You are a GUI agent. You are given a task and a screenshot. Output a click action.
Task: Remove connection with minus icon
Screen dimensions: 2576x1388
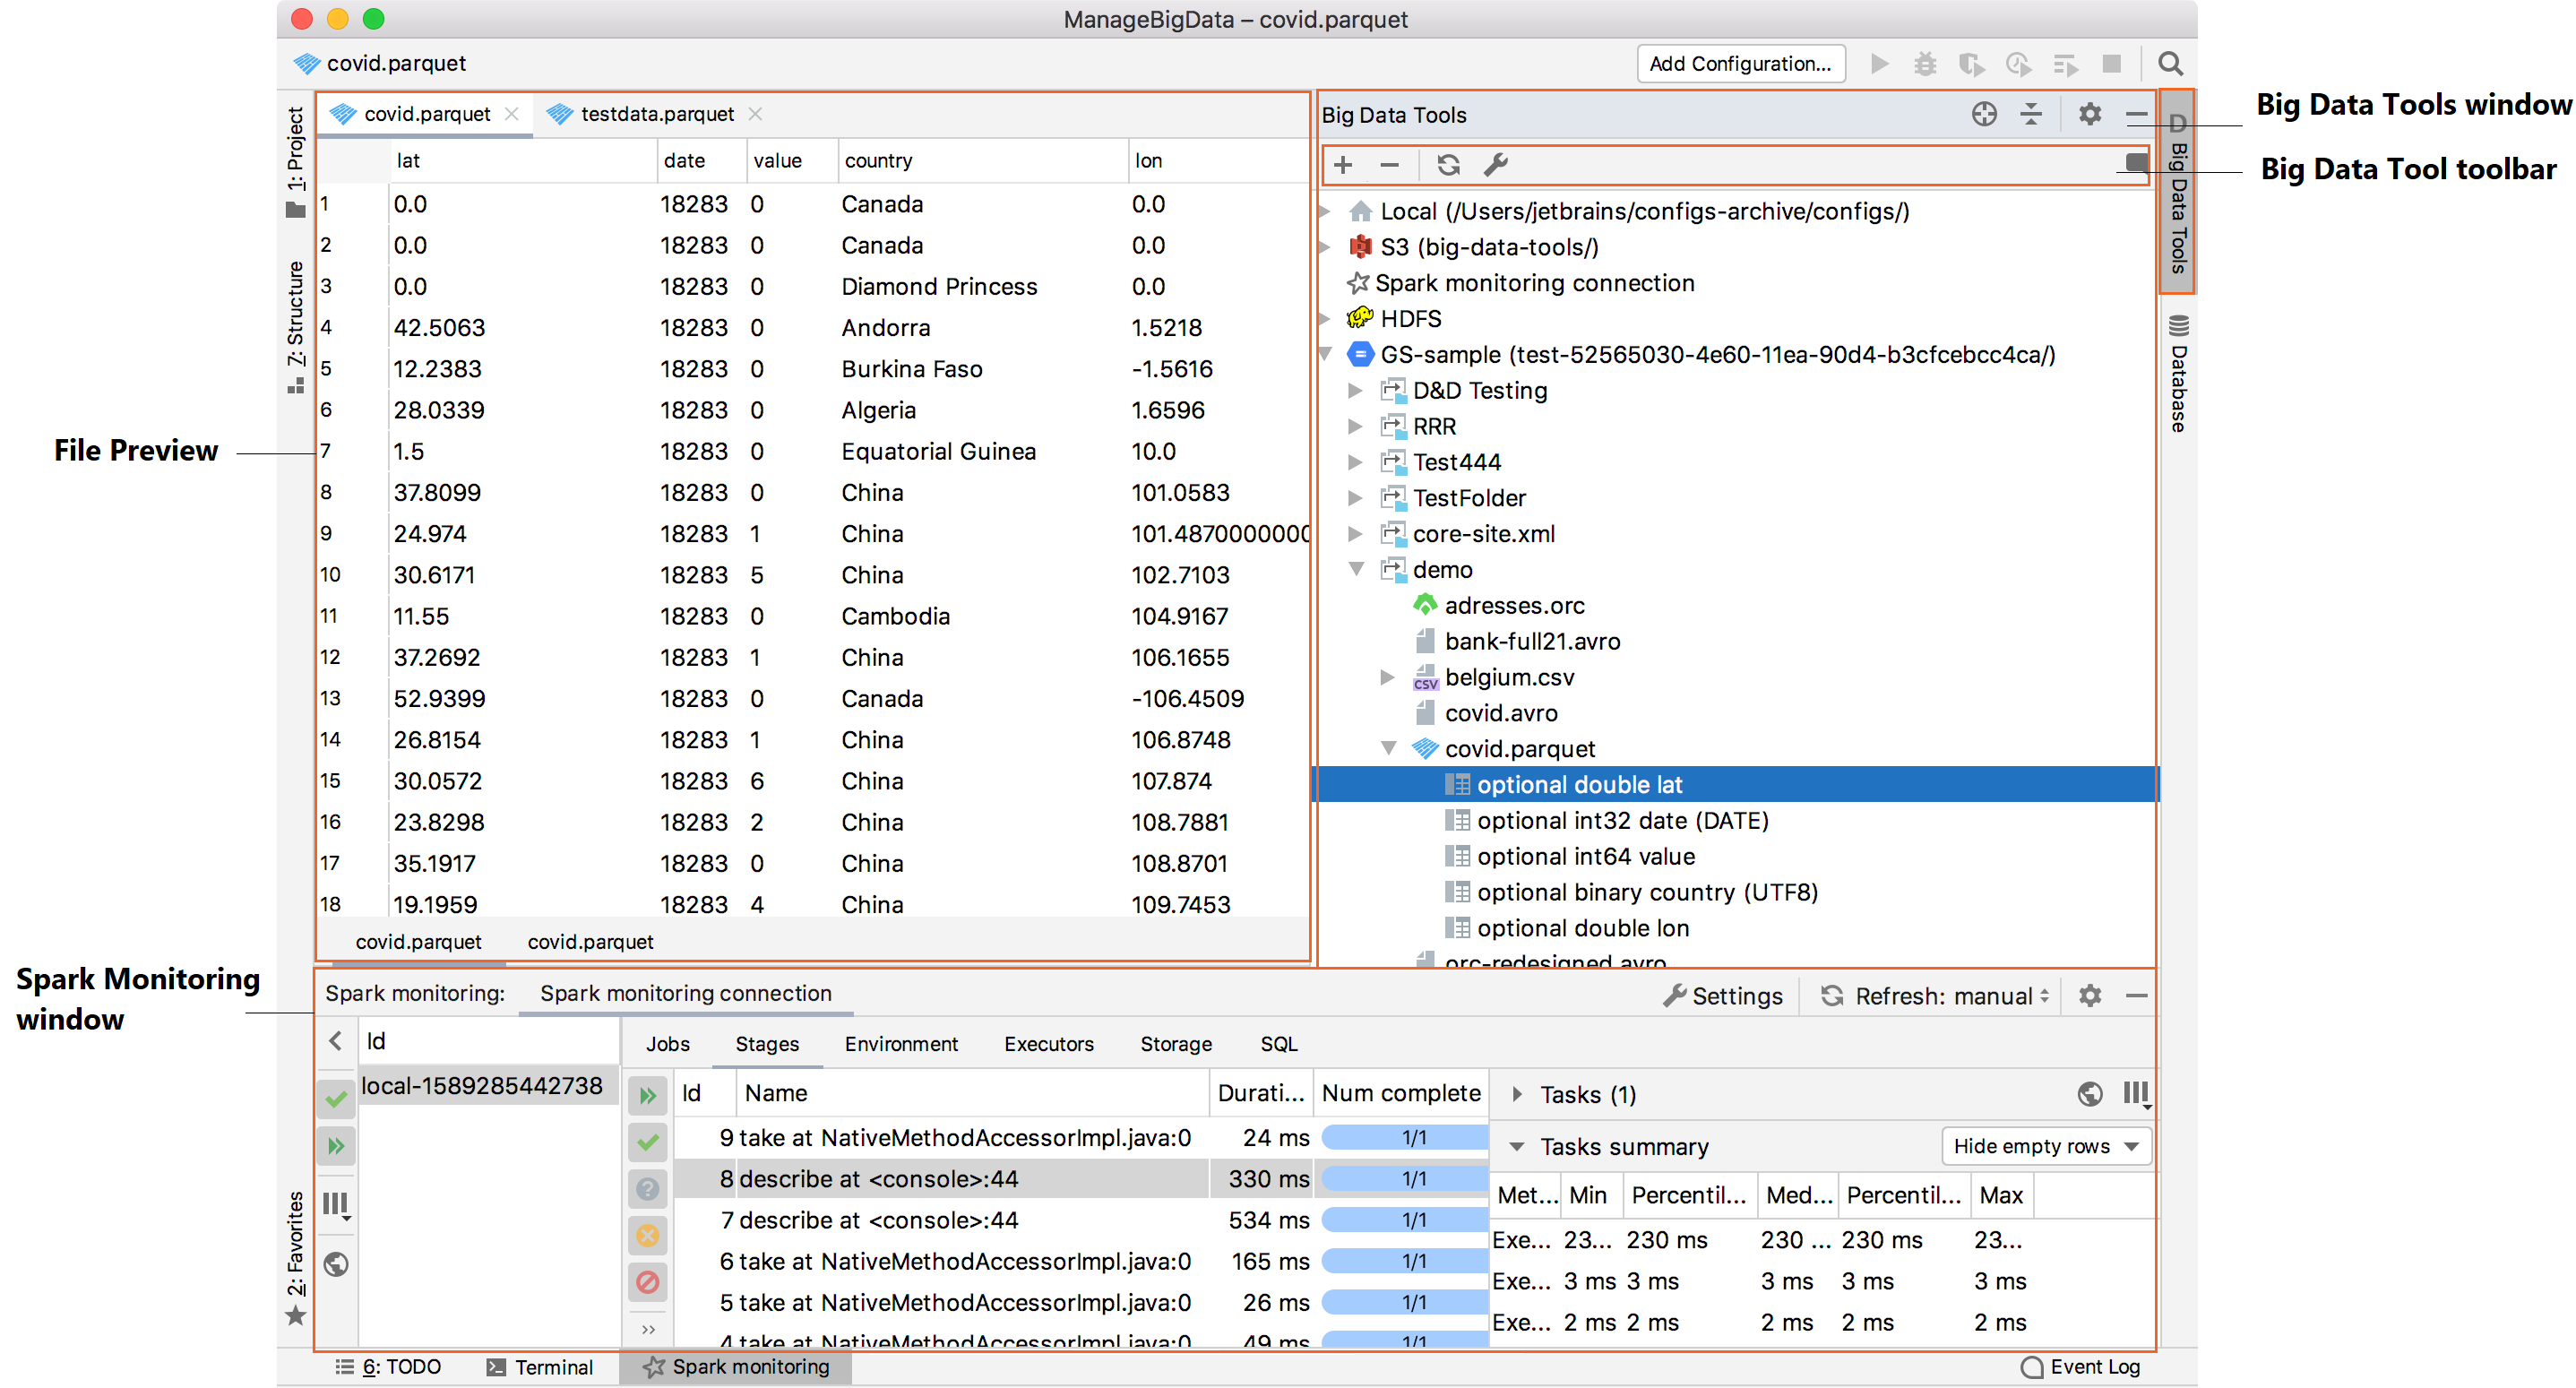tap(1390, 165)
